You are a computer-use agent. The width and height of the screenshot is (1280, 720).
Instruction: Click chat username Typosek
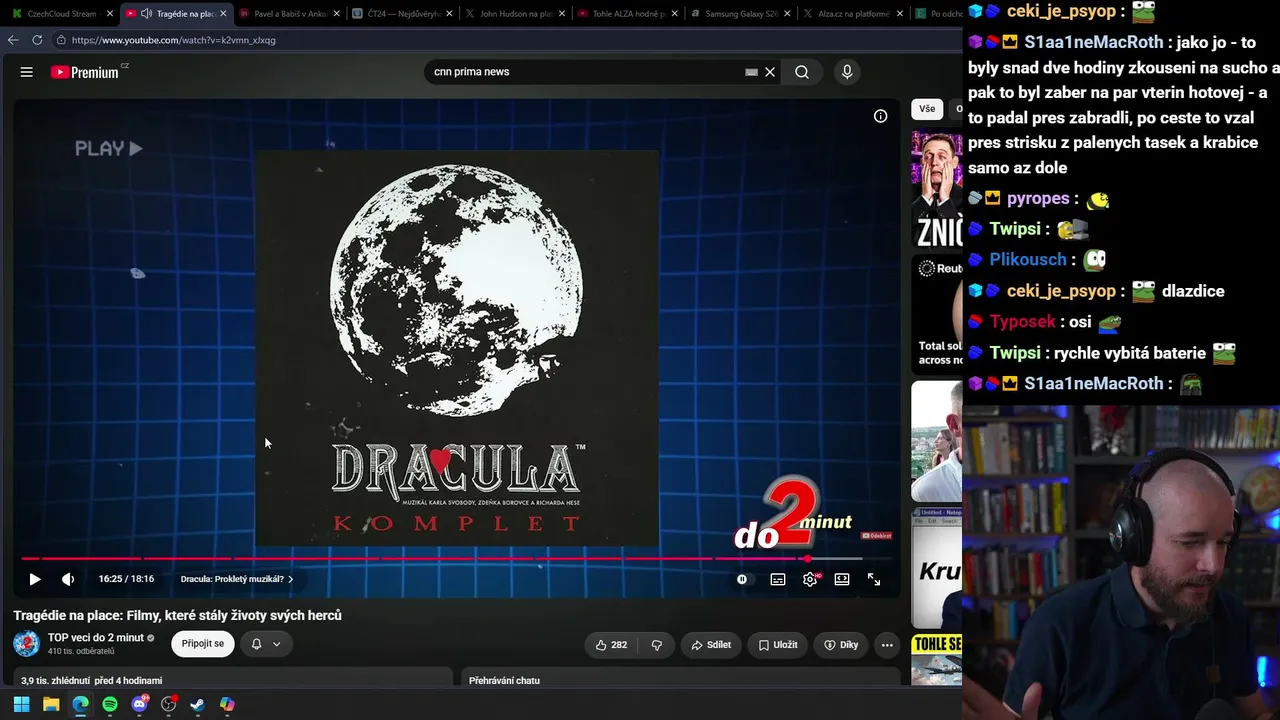1023,321
